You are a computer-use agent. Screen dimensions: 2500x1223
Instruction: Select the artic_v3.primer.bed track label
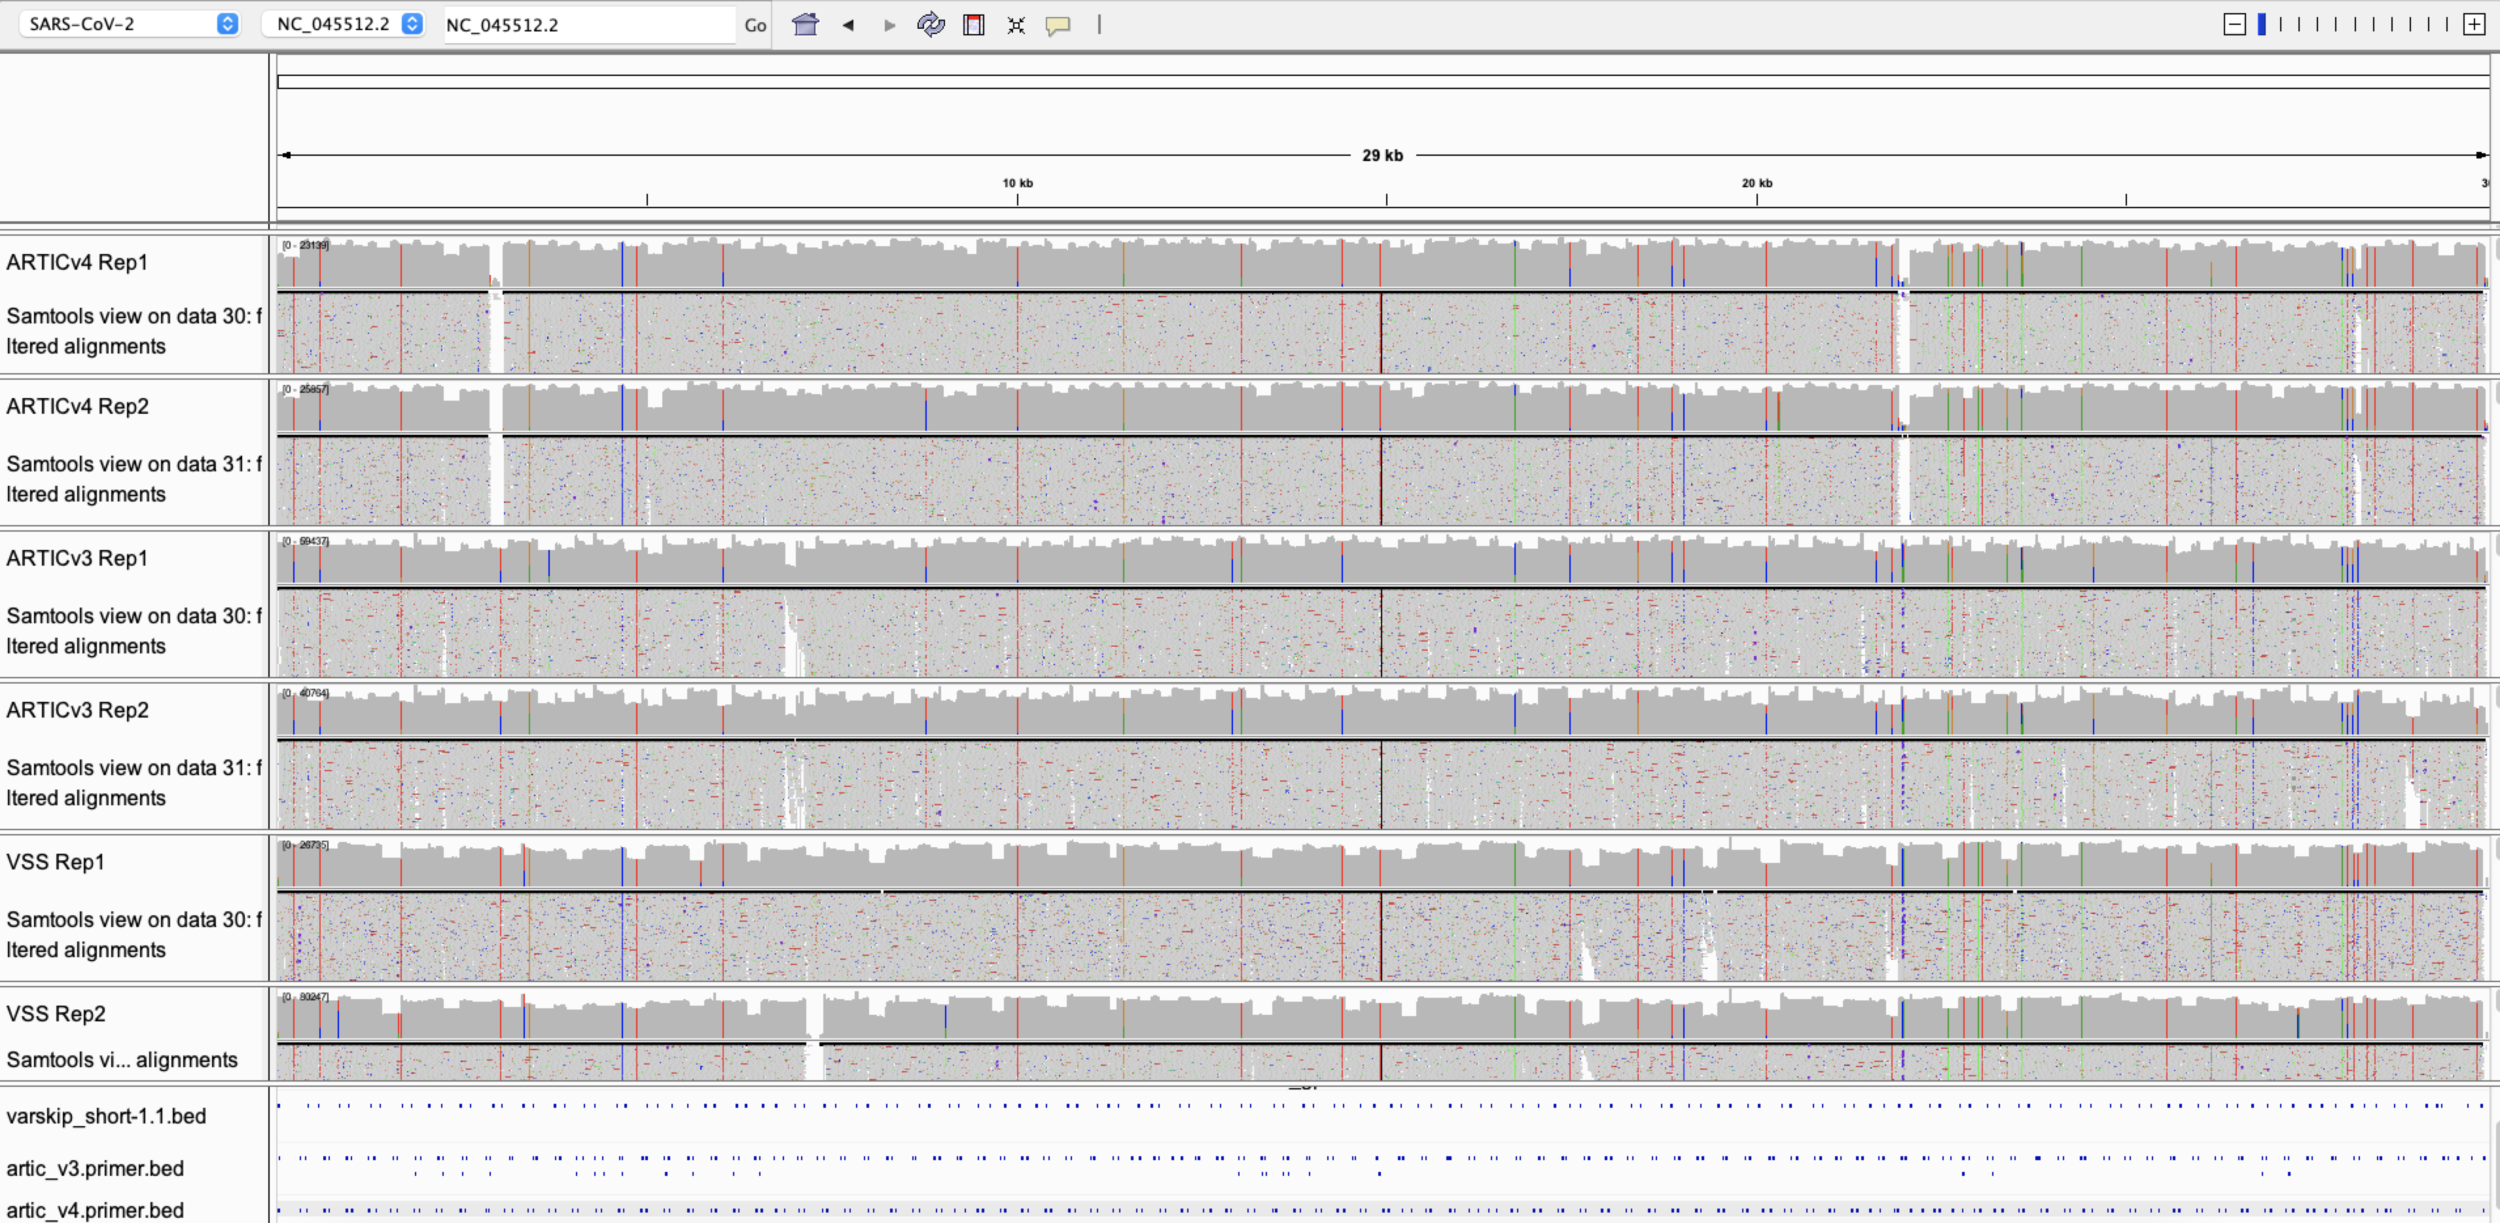click(x=95, y=1168)
